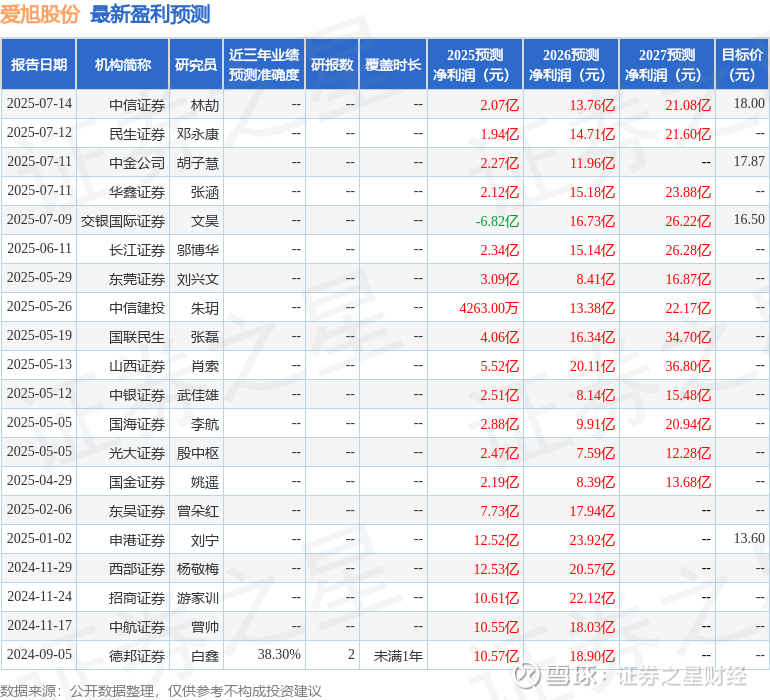The width and height of the screenshot is (770, 700).
Task: Select the 报告日期 column header
Action: pos(39,64)
